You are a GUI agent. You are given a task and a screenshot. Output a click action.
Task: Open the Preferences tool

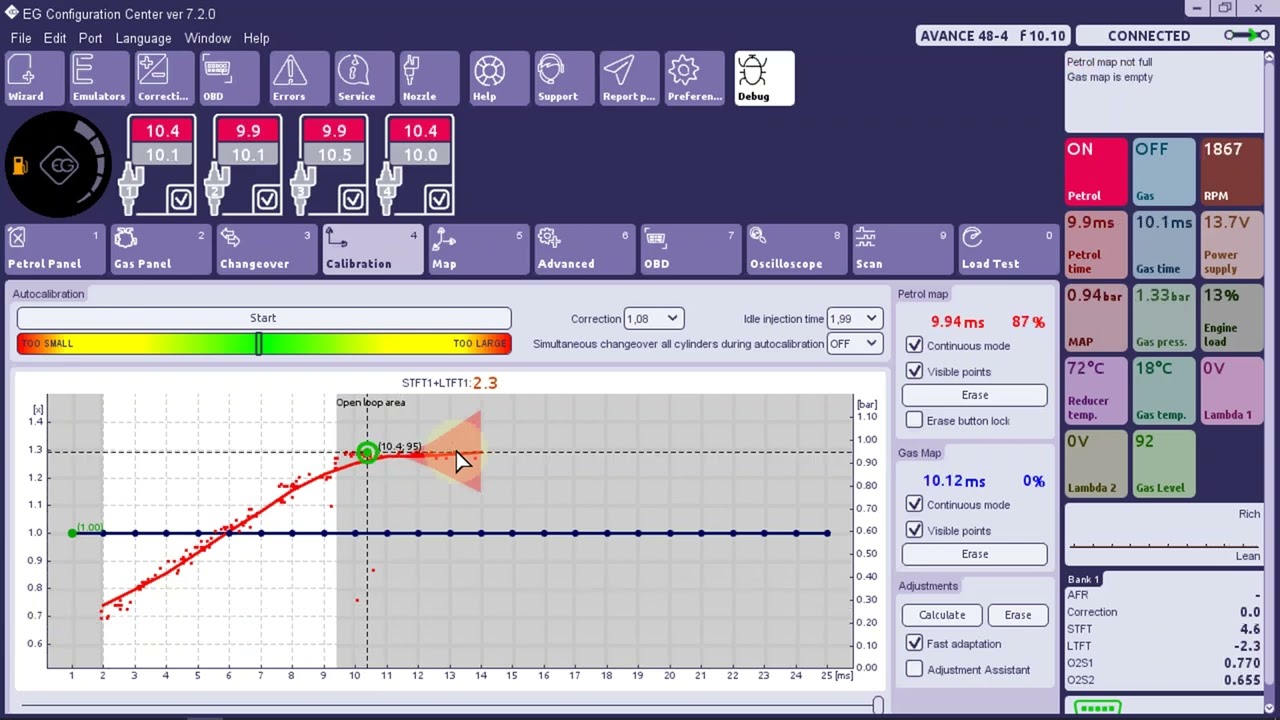(693, 78)
